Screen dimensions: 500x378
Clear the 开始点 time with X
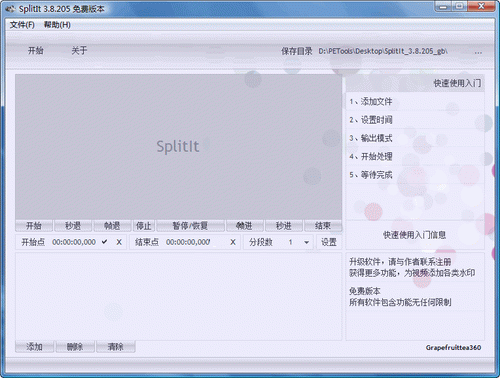(119, 242)
